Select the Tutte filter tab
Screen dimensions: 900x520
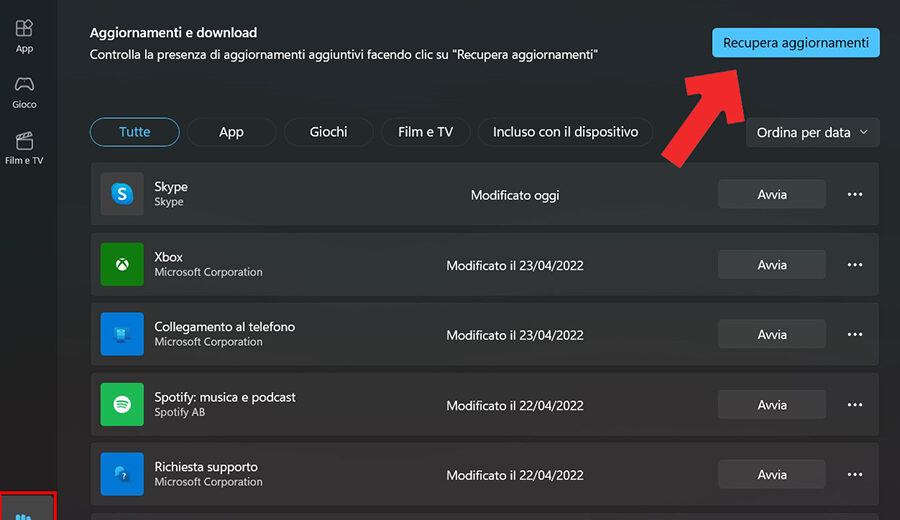pyautogui.click(x=135, y=132)
